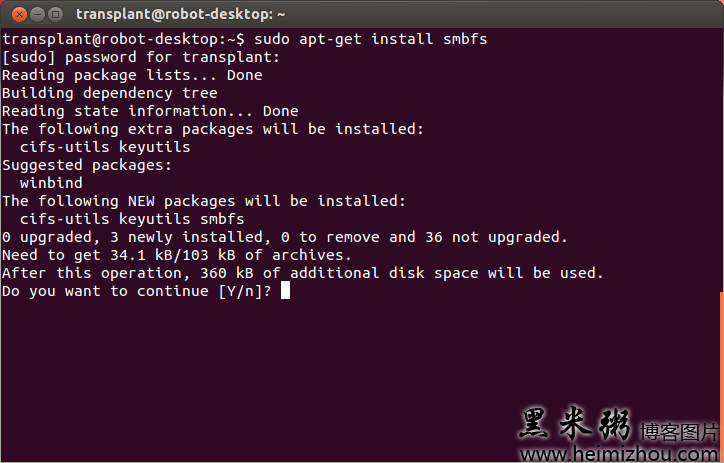
Task: Click the Reading state information... Done line
Action: pyautogui.click(x=150, y=111)
